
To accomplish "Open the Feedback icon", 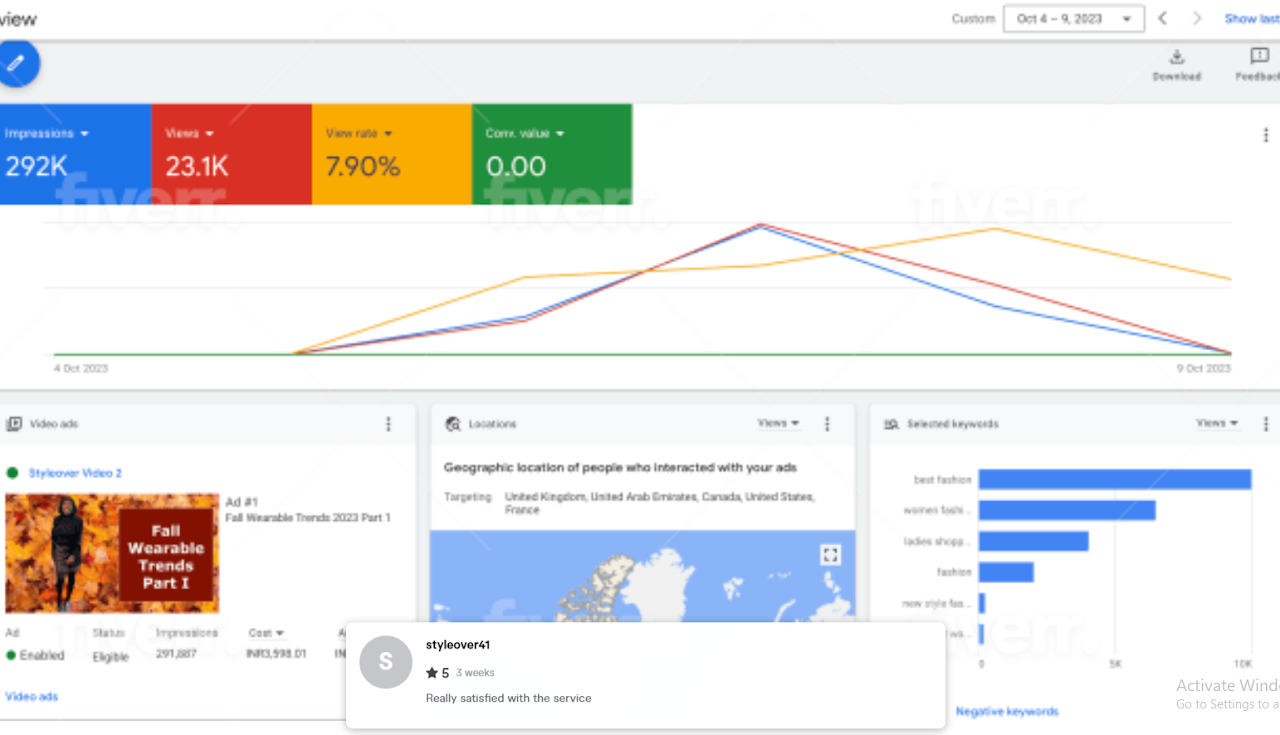I will click(x=1259, y=58).
